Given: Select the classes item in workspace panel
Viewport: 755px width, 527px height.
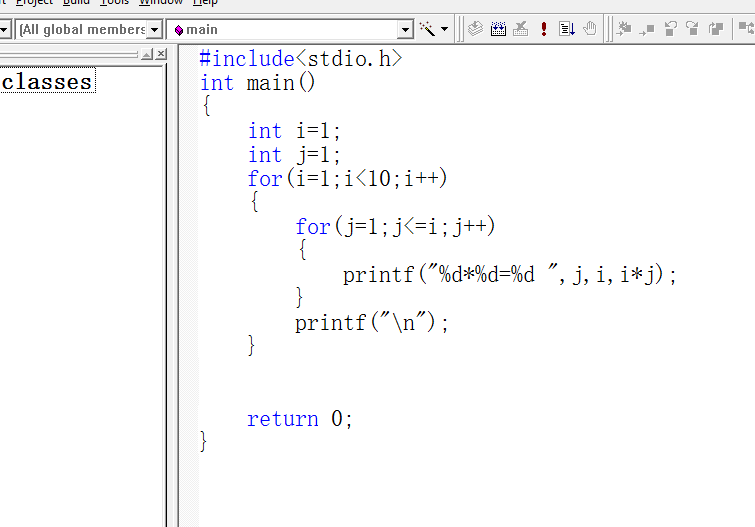Looking at the screenshot, I should tap(47, 82).
